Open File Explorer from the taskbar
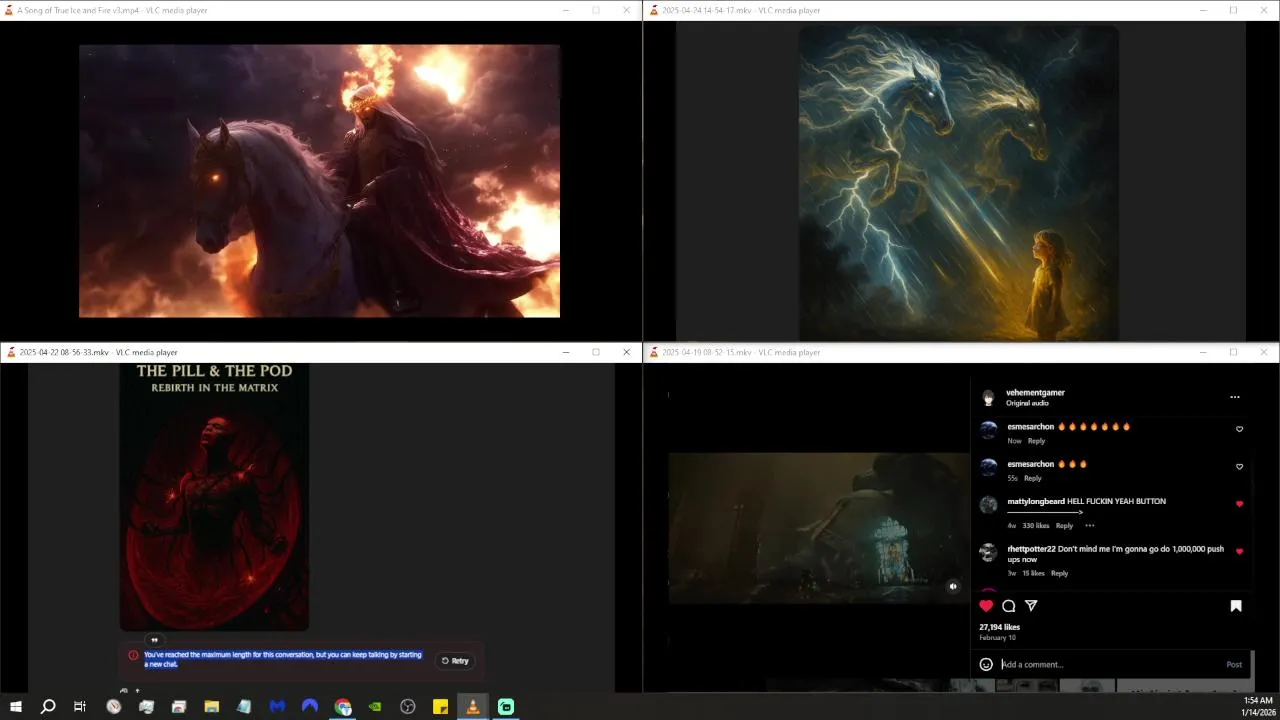The width and height of the screenshot is (1280, 720). pyautogui.click(x=212, y=707)
